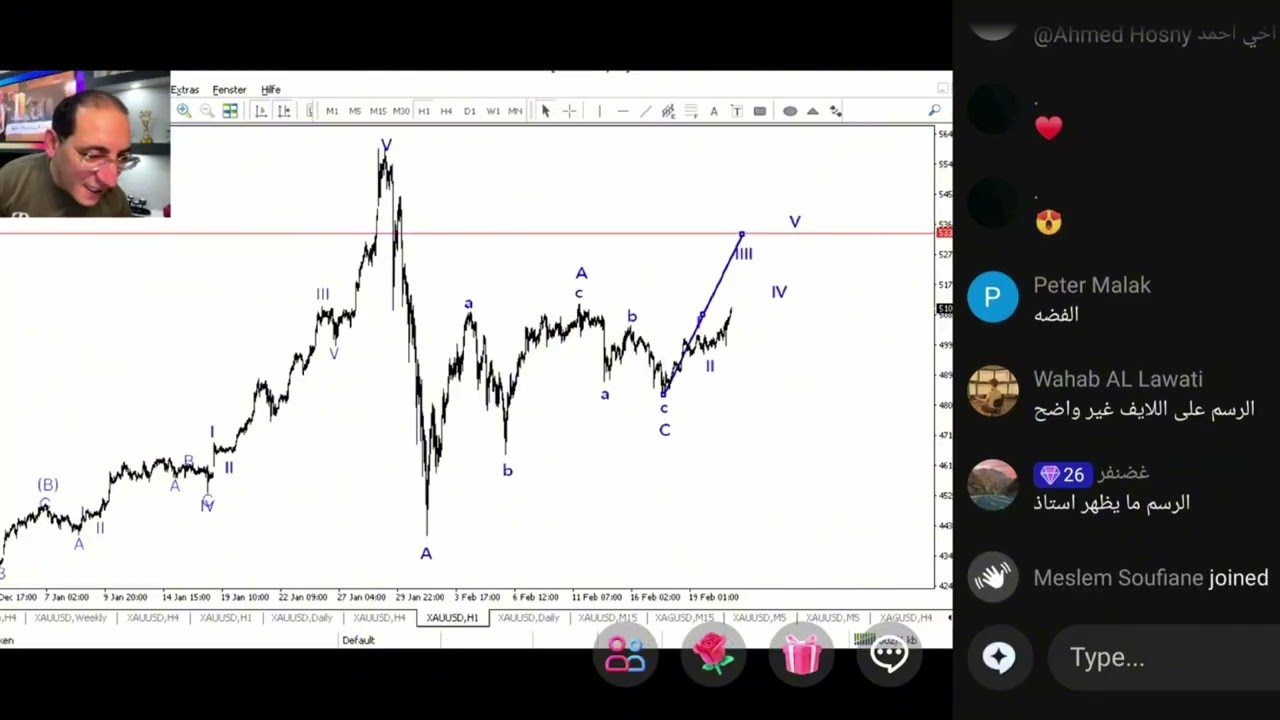Switch chart to M5 timeframe
The height and width of the screenshot is (720, 1280).
[x=355, y=111]
